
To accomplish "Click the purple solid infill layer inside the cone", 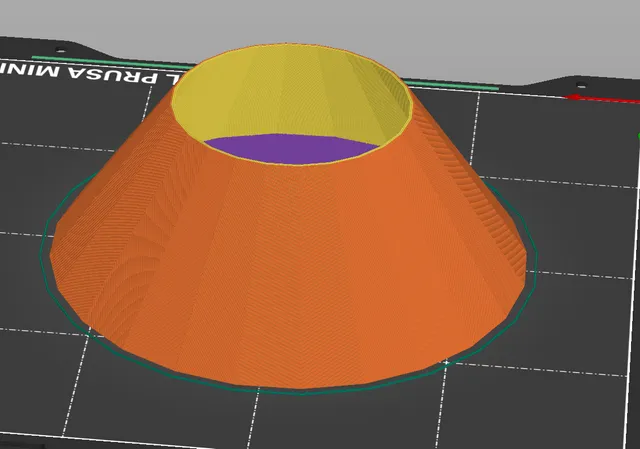I will (x=291, y=149).
